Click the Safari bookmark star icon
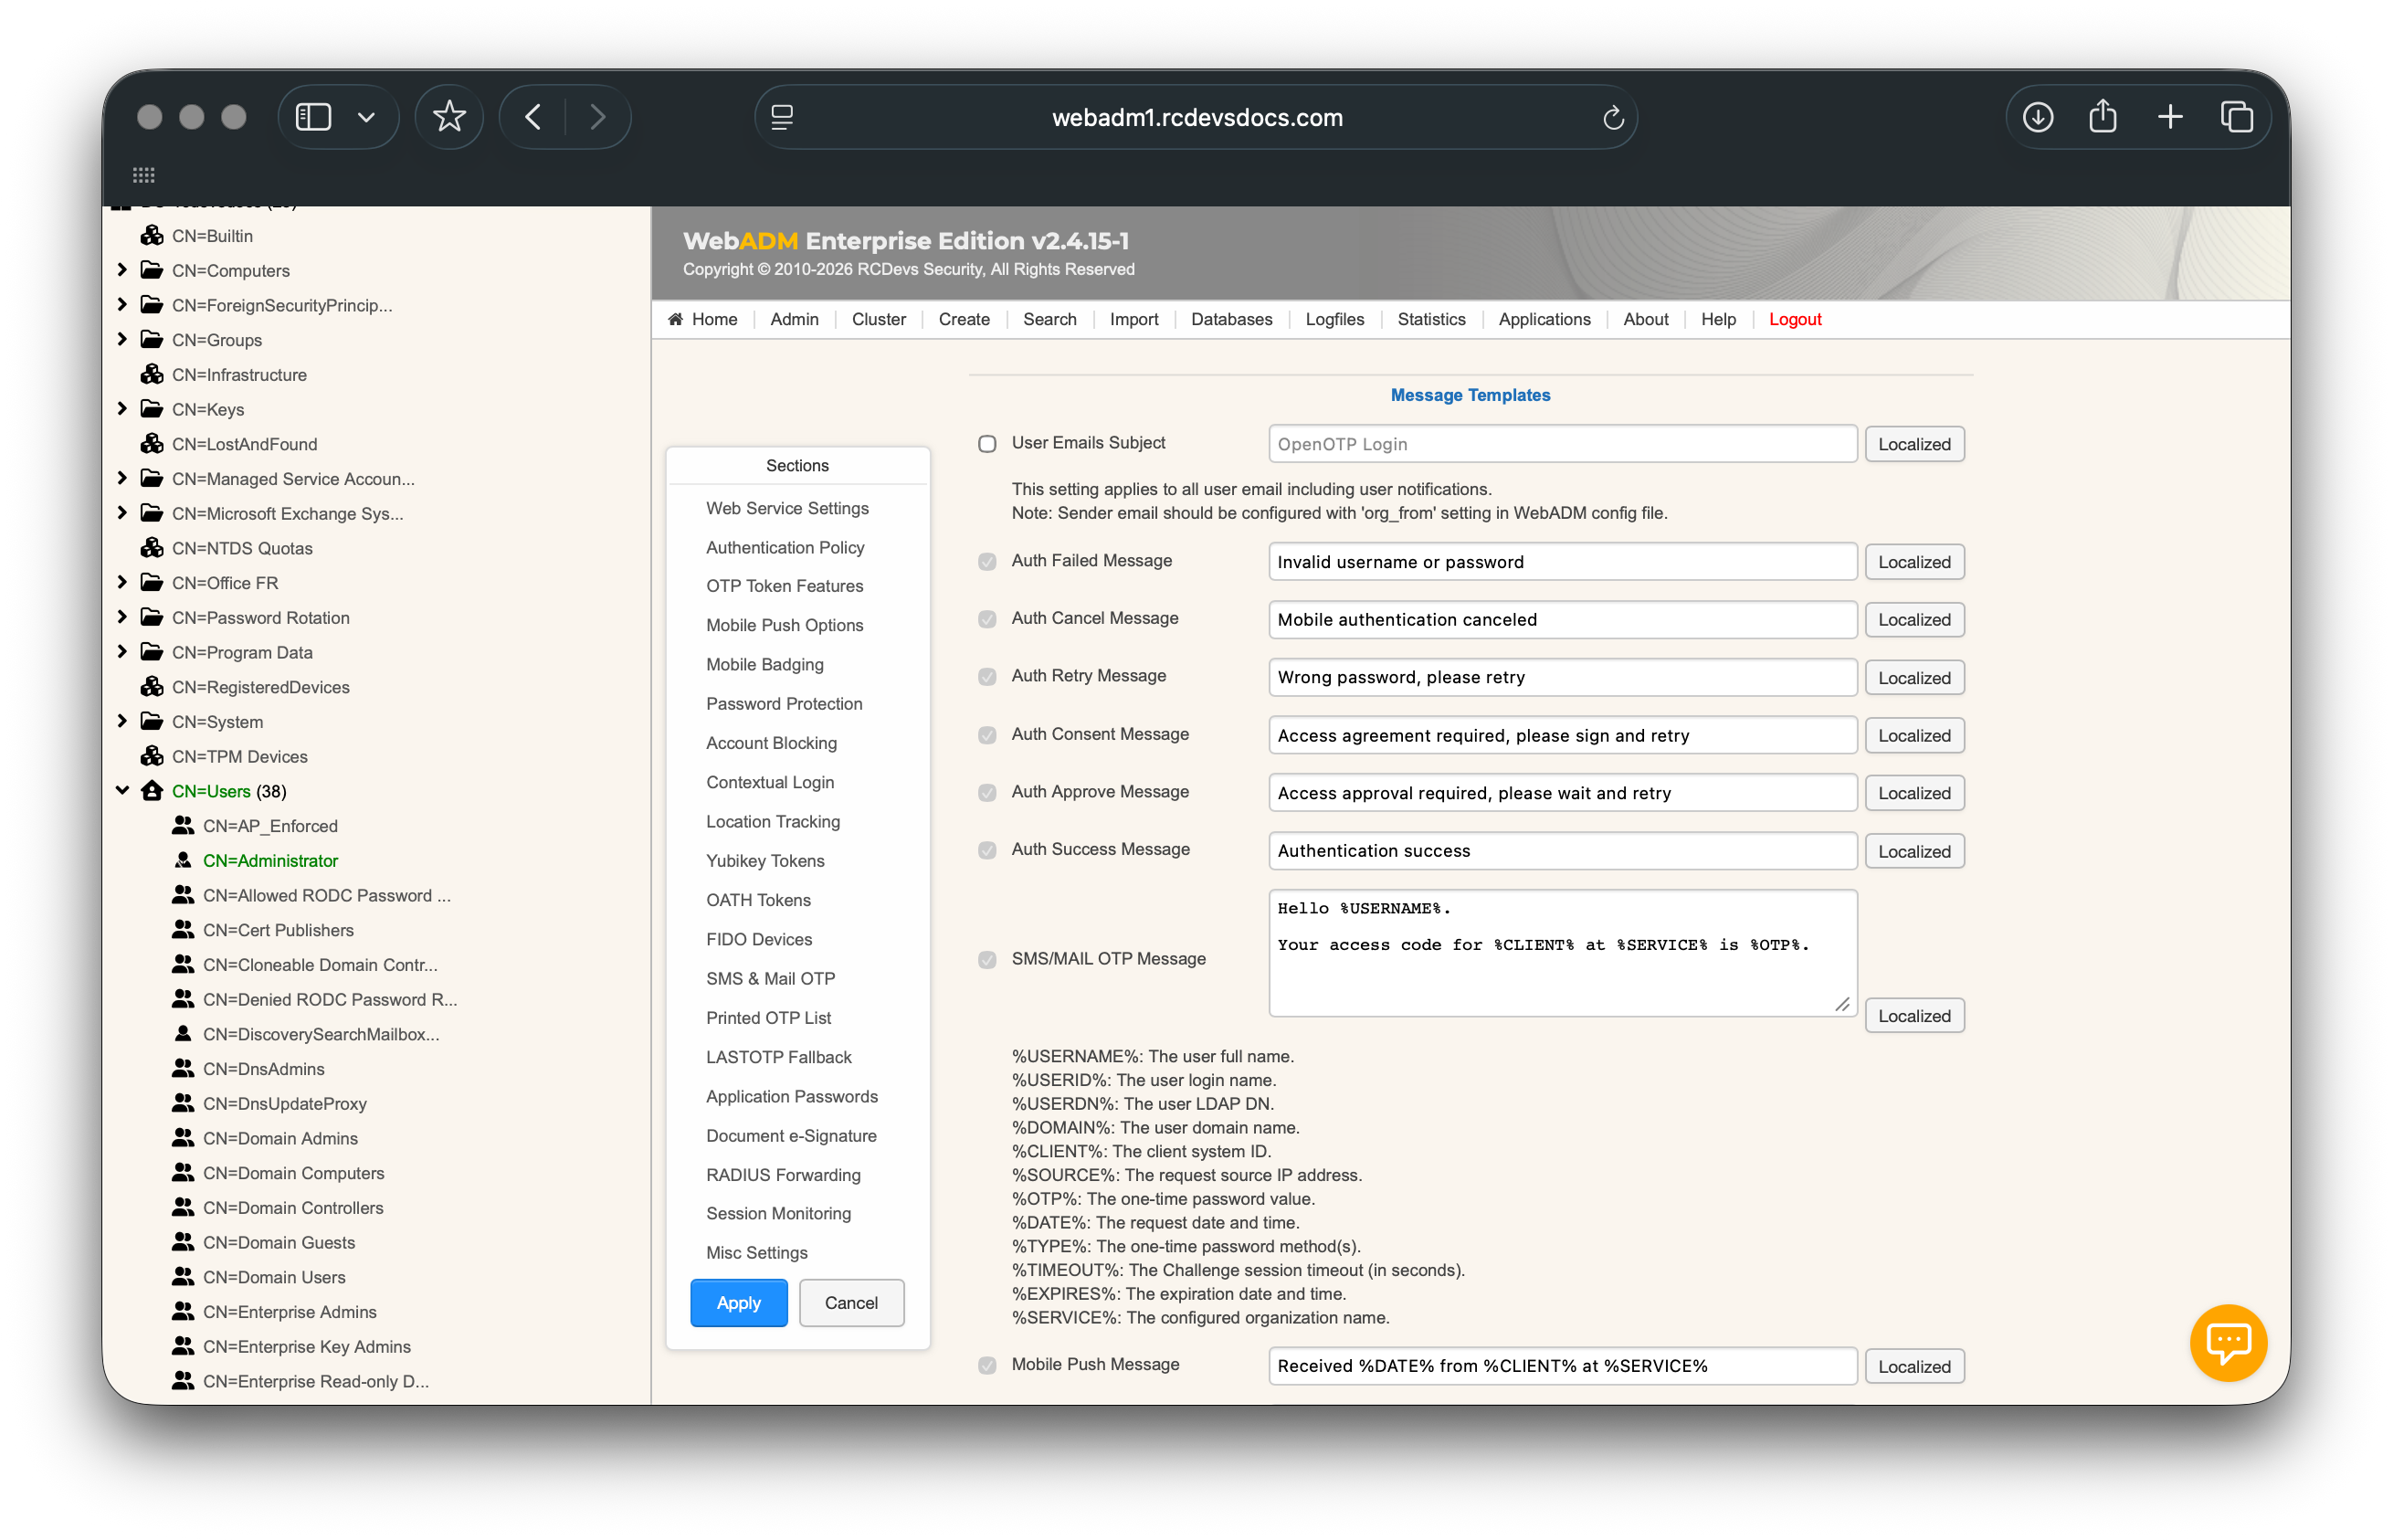This screenshot has width=2393, height=1540. click(x=449, y=117)
